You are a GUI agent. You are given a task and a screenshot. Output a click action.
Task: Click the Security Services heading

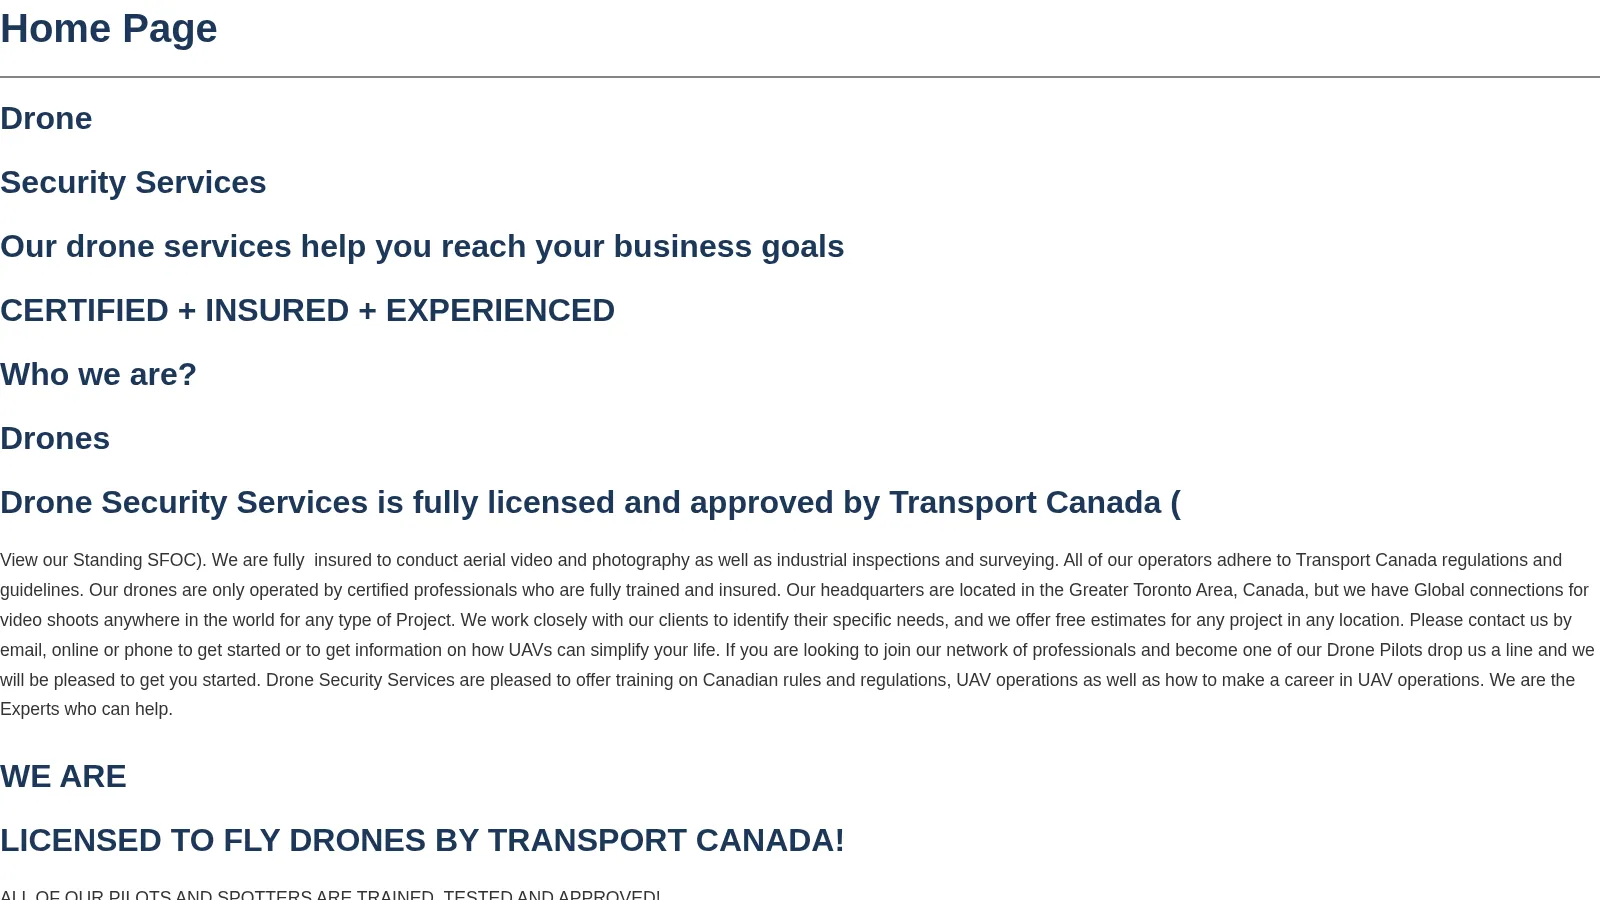click(133, 182)
